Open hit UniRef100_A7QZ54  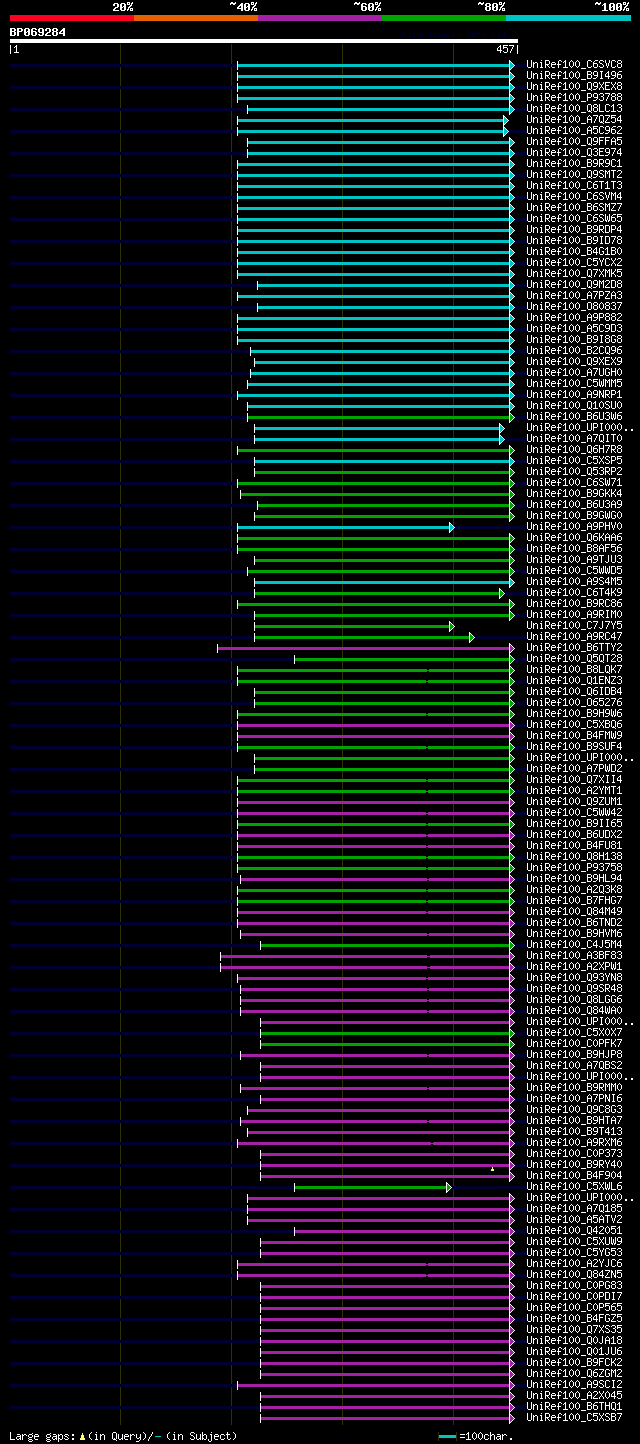pos(574,119)
